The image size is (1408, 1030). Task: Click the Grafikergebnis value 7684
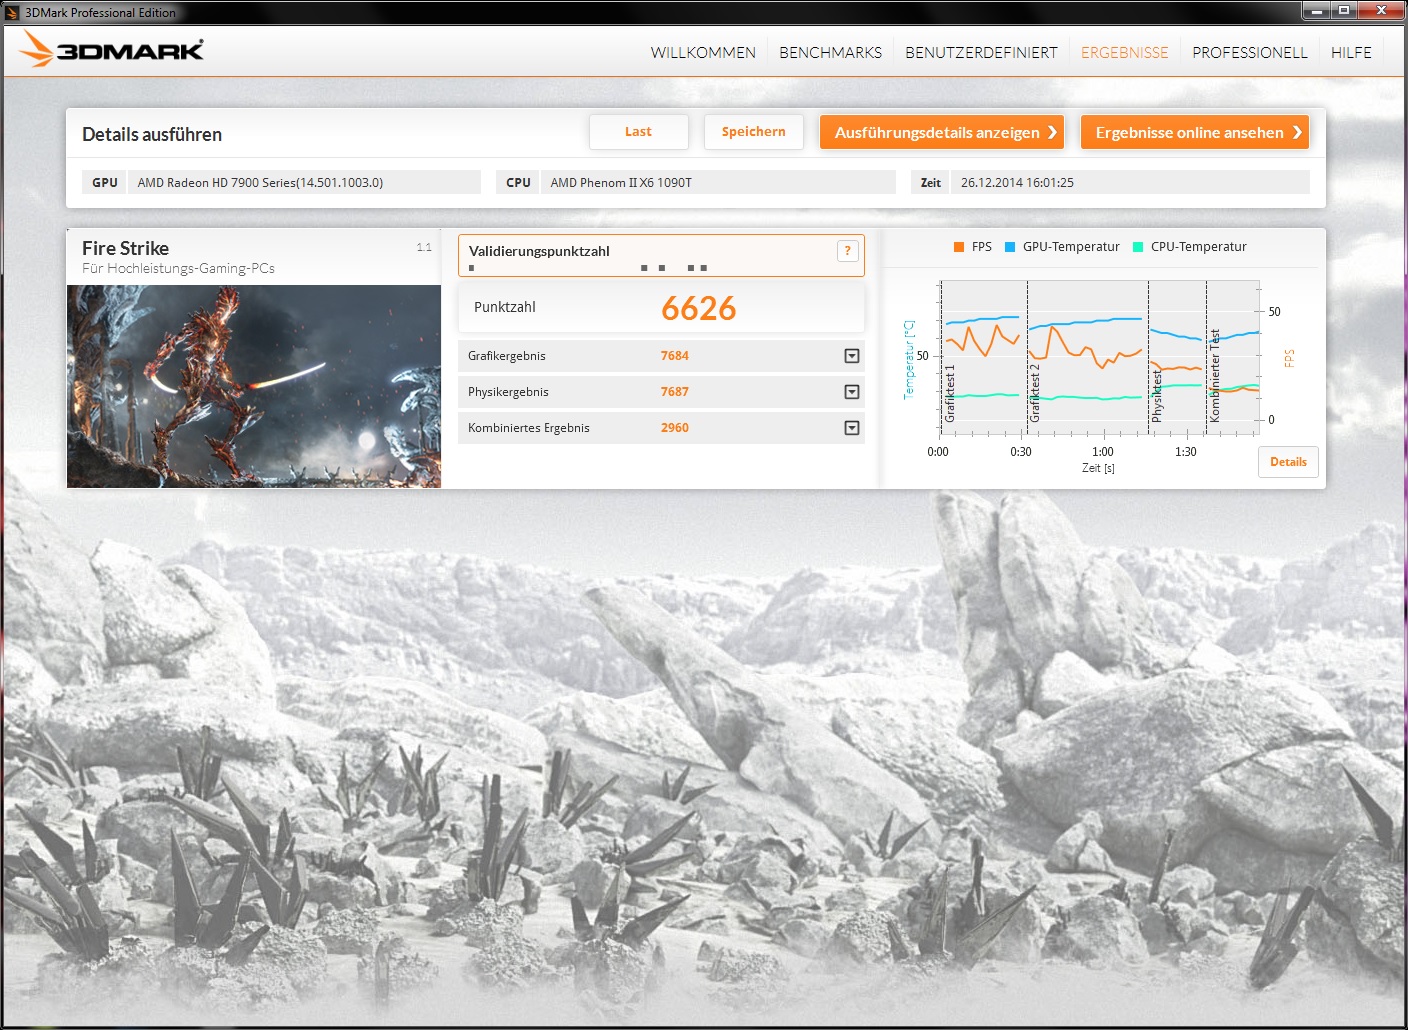pyautogui.click(x=675, y=356)
